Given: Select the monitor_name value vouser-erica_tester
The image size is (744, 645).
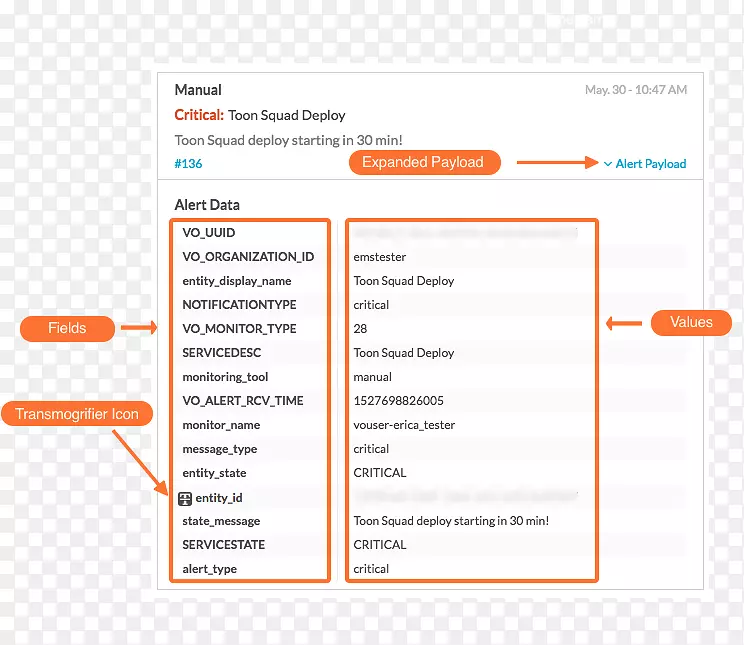Looking at the screenshot, I should tap(404, 425).
